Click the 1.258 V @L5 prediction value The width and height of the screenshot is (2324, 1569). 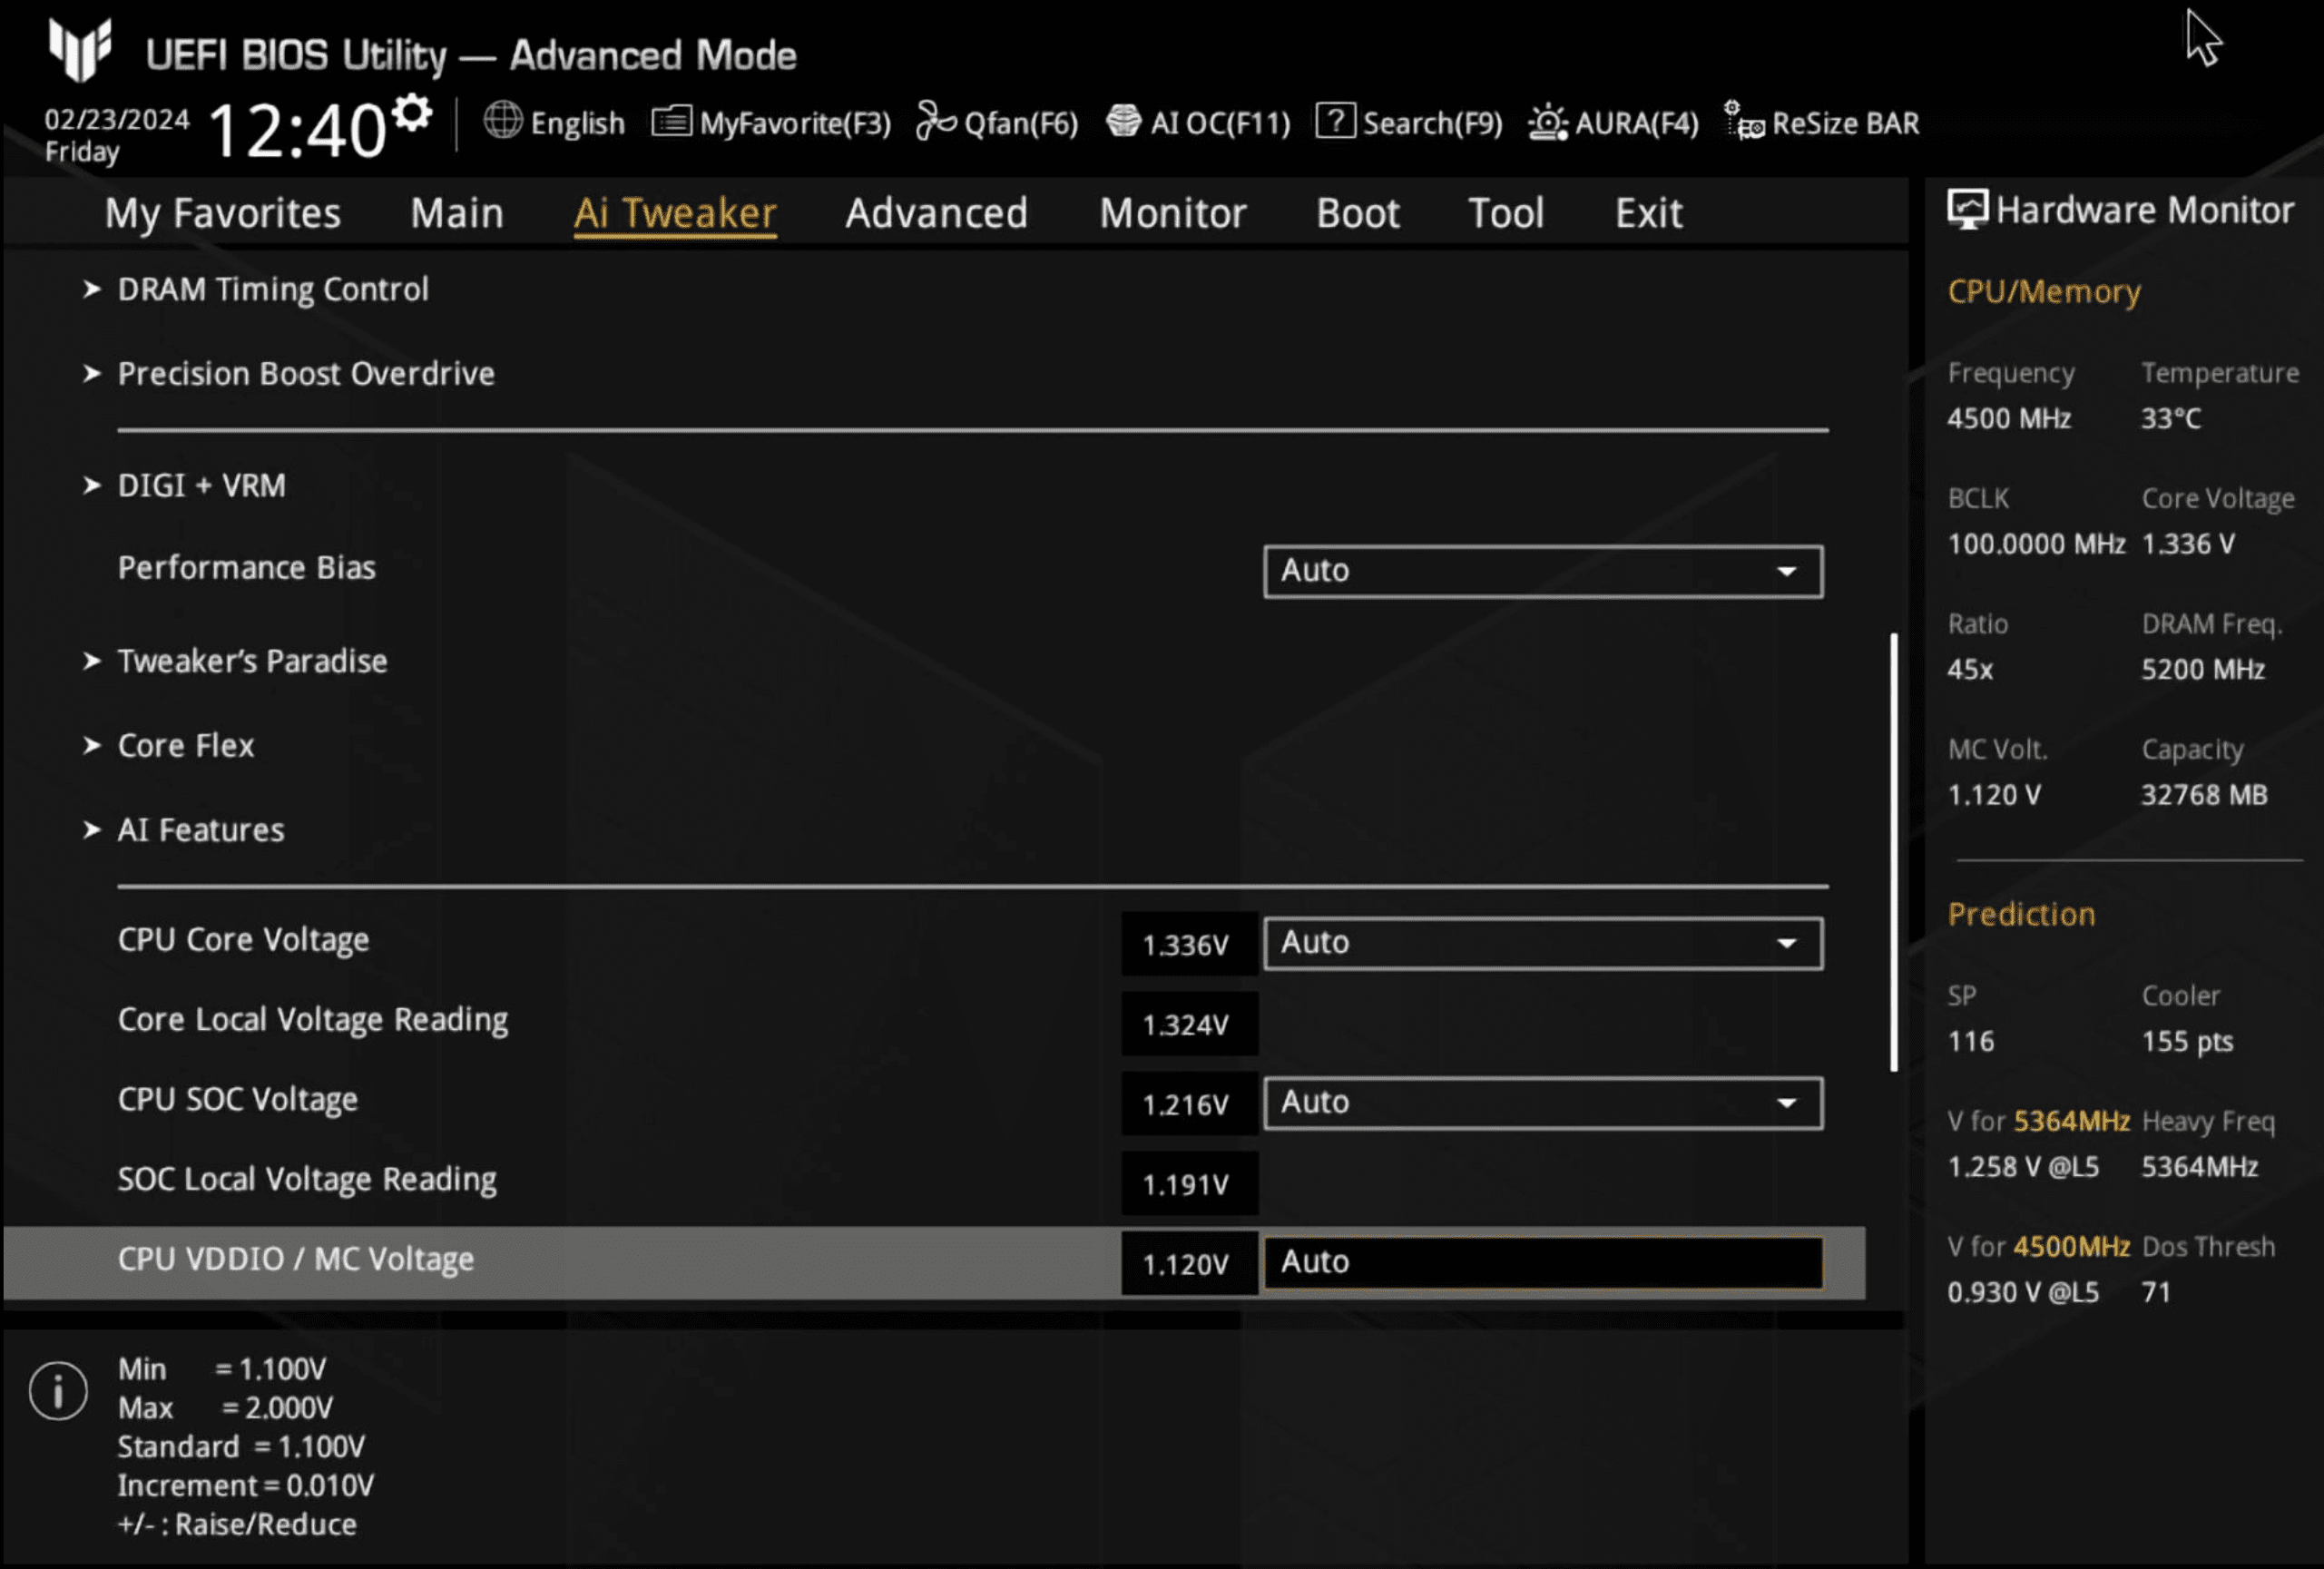coord(2023,1167)
